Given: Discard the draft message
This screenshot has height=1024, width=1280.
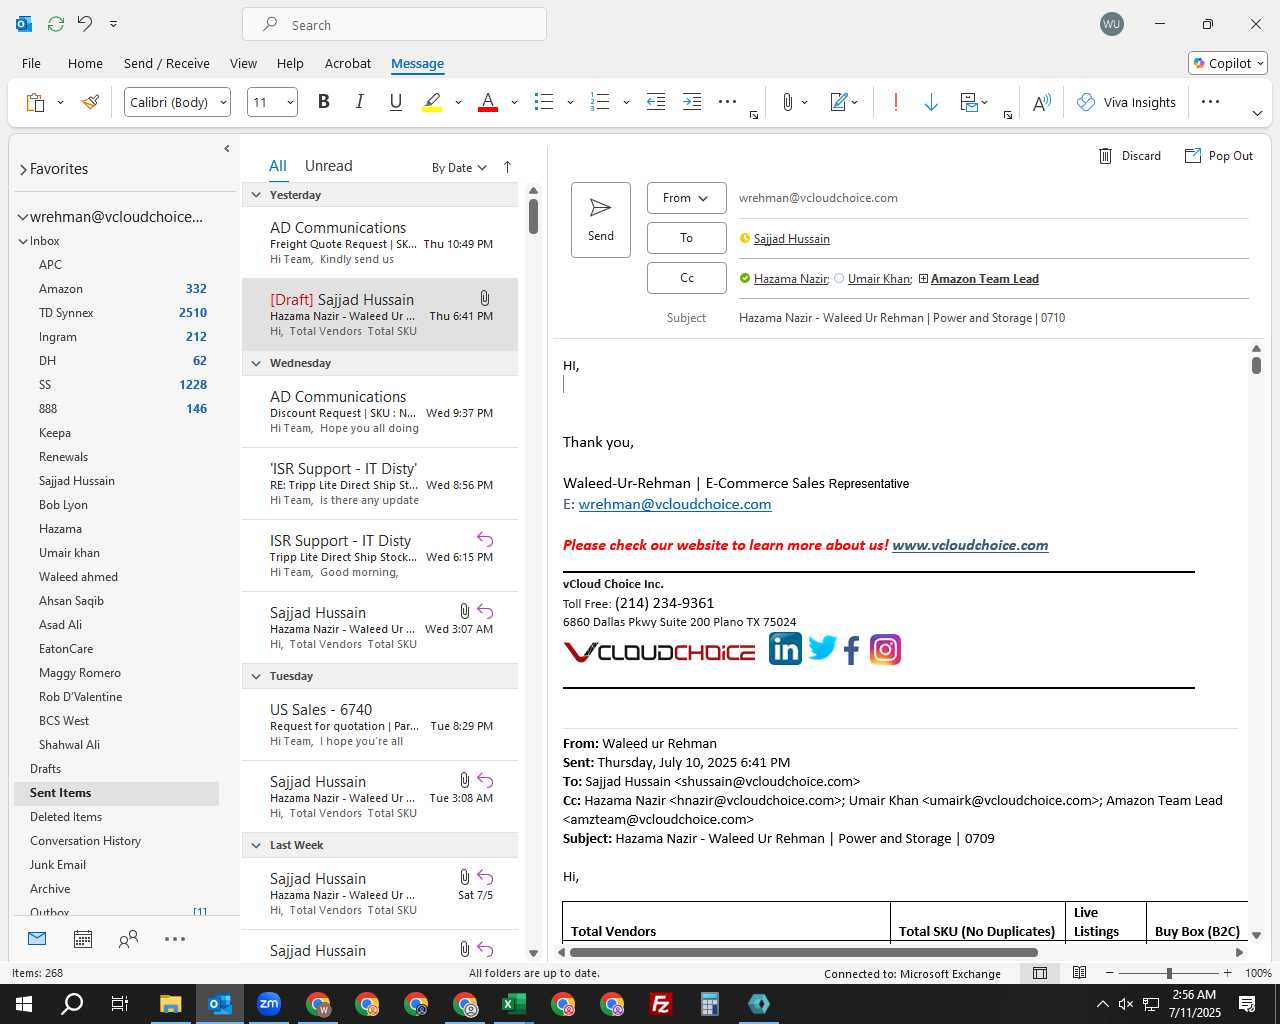Looking at the screenshot, I should [x=1130, y=156].
